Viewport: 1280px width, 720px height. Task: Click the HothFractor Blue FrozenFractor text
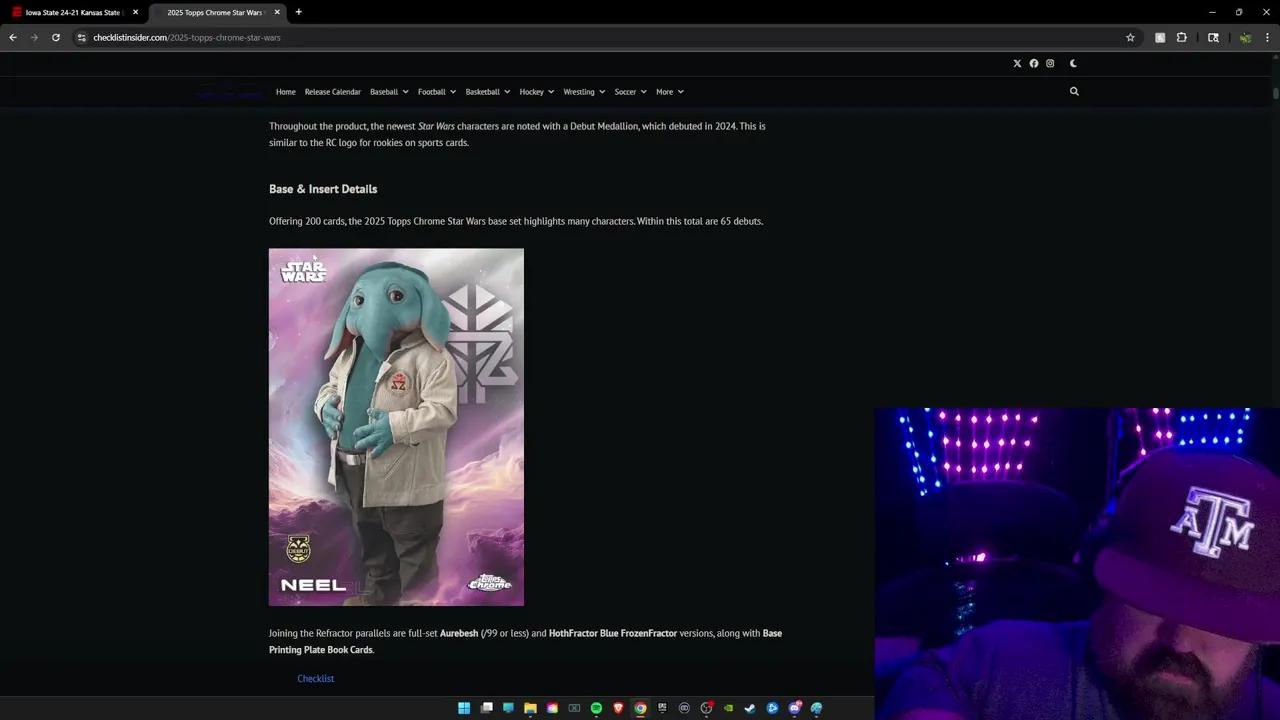tap(613, 633)
